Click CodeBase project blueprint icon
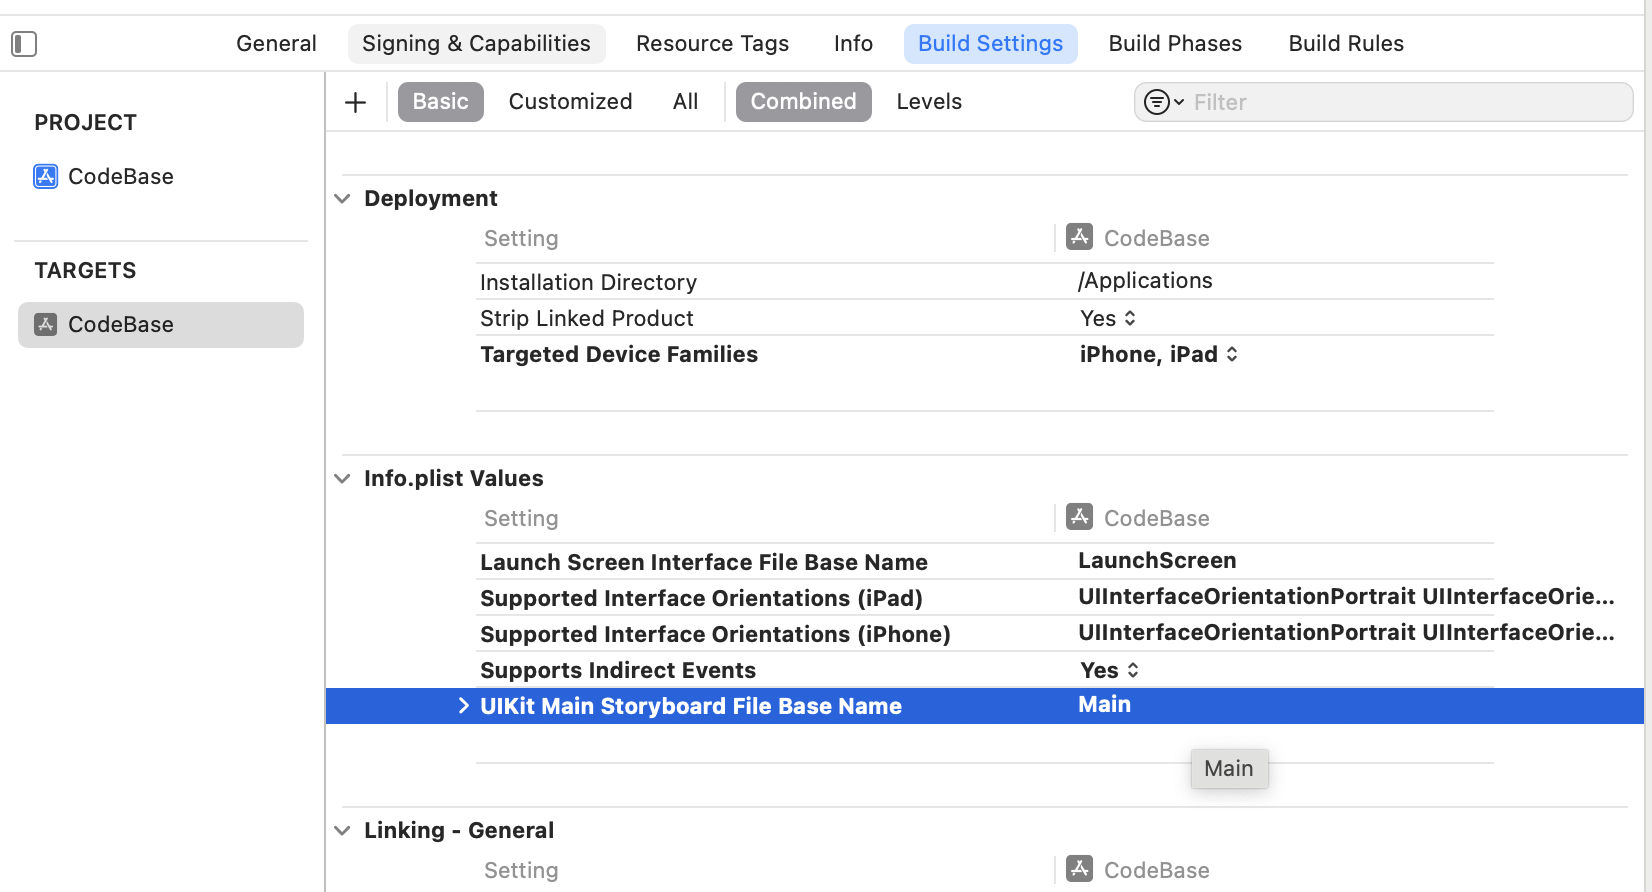 (x=46, y=177)
